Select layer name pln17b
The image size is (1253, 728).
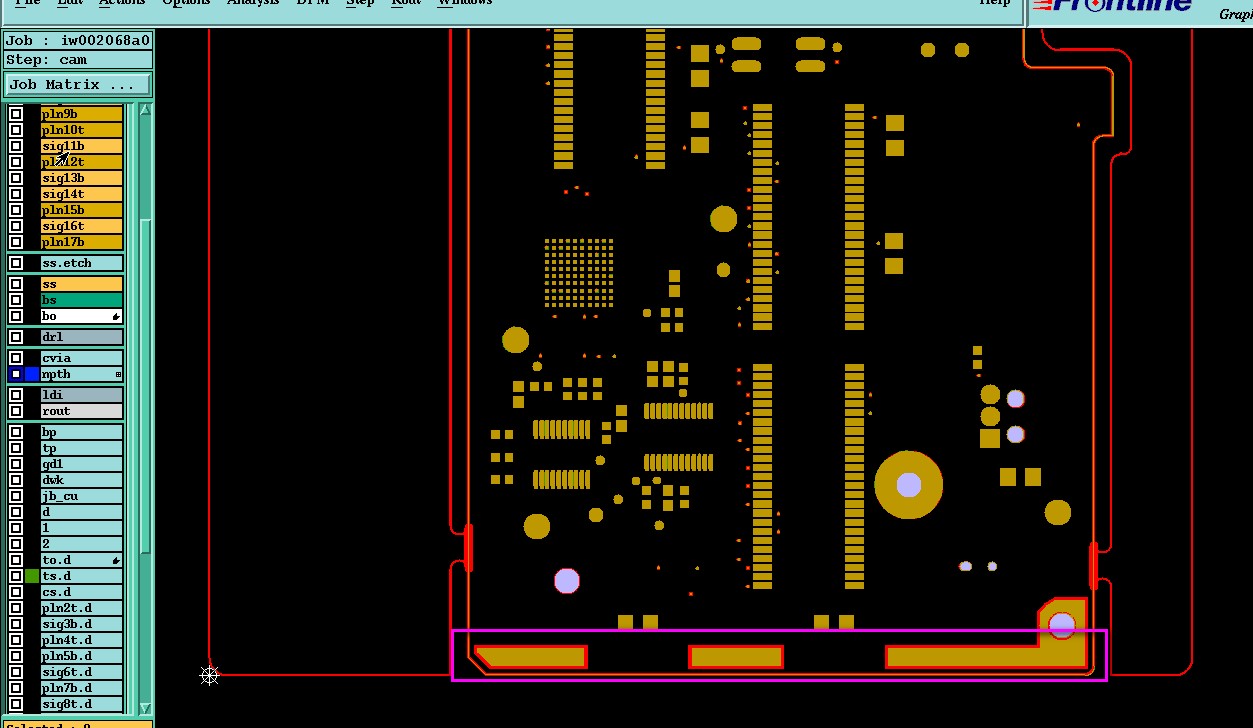[81, 242]
